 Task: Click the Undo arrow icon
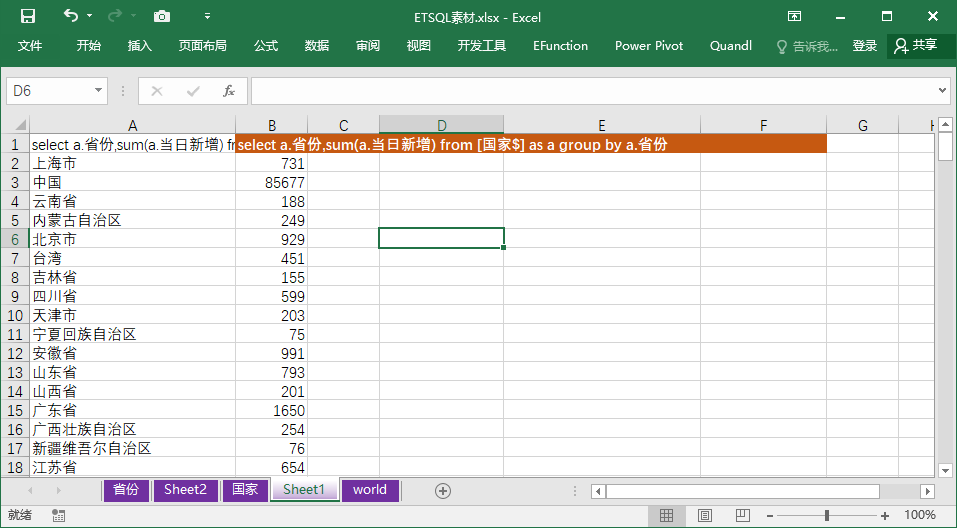pyautogui.click(x=70, y=17)
